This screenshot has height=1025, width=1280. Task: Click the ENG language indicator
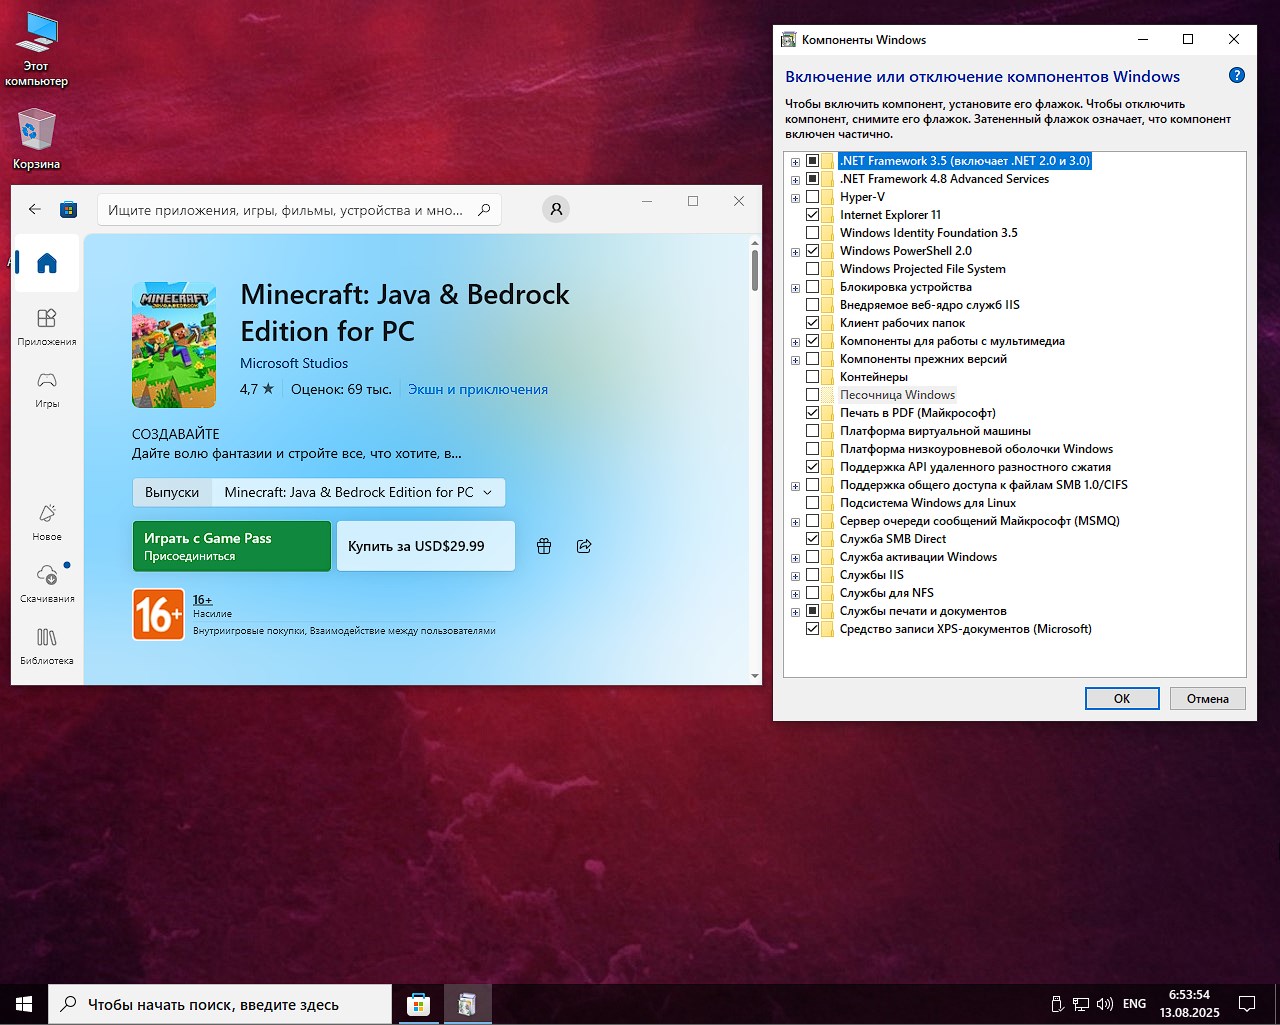[x=1134, y=1004]
